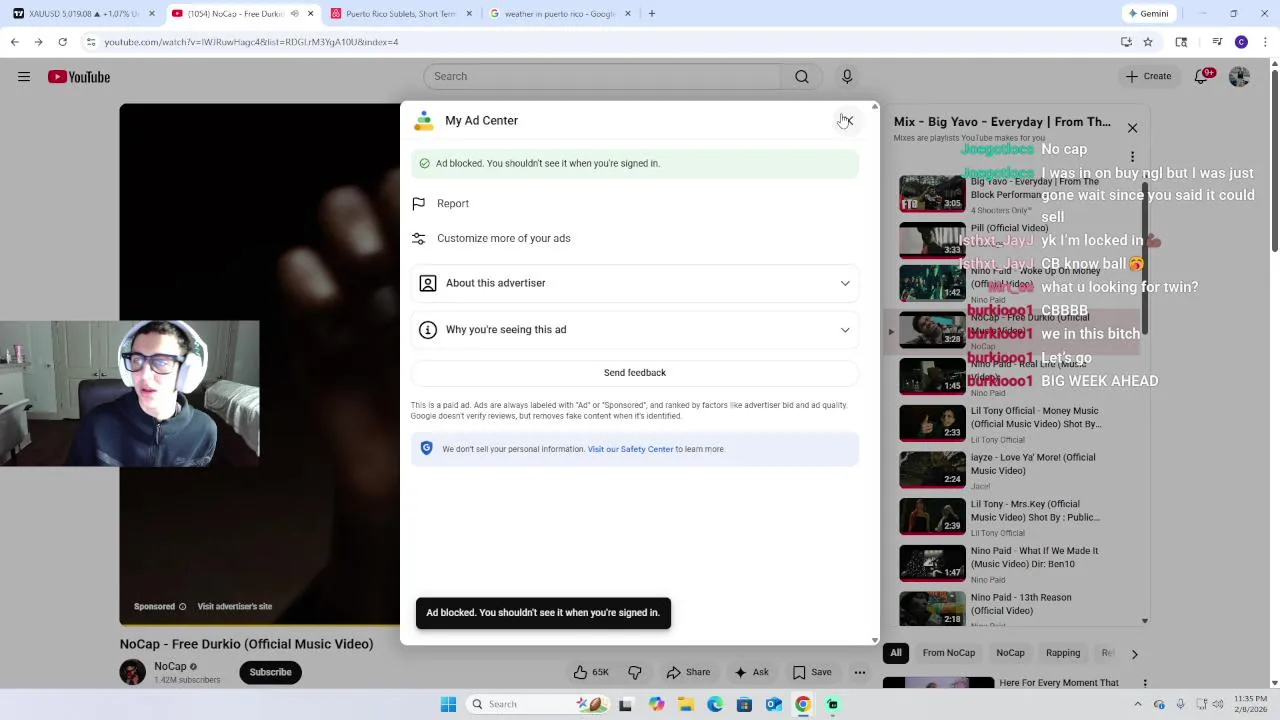This screenshot has width=1280, height=720.
Task: Switch to weather in puerto rico tab
Action: point(558,14)
